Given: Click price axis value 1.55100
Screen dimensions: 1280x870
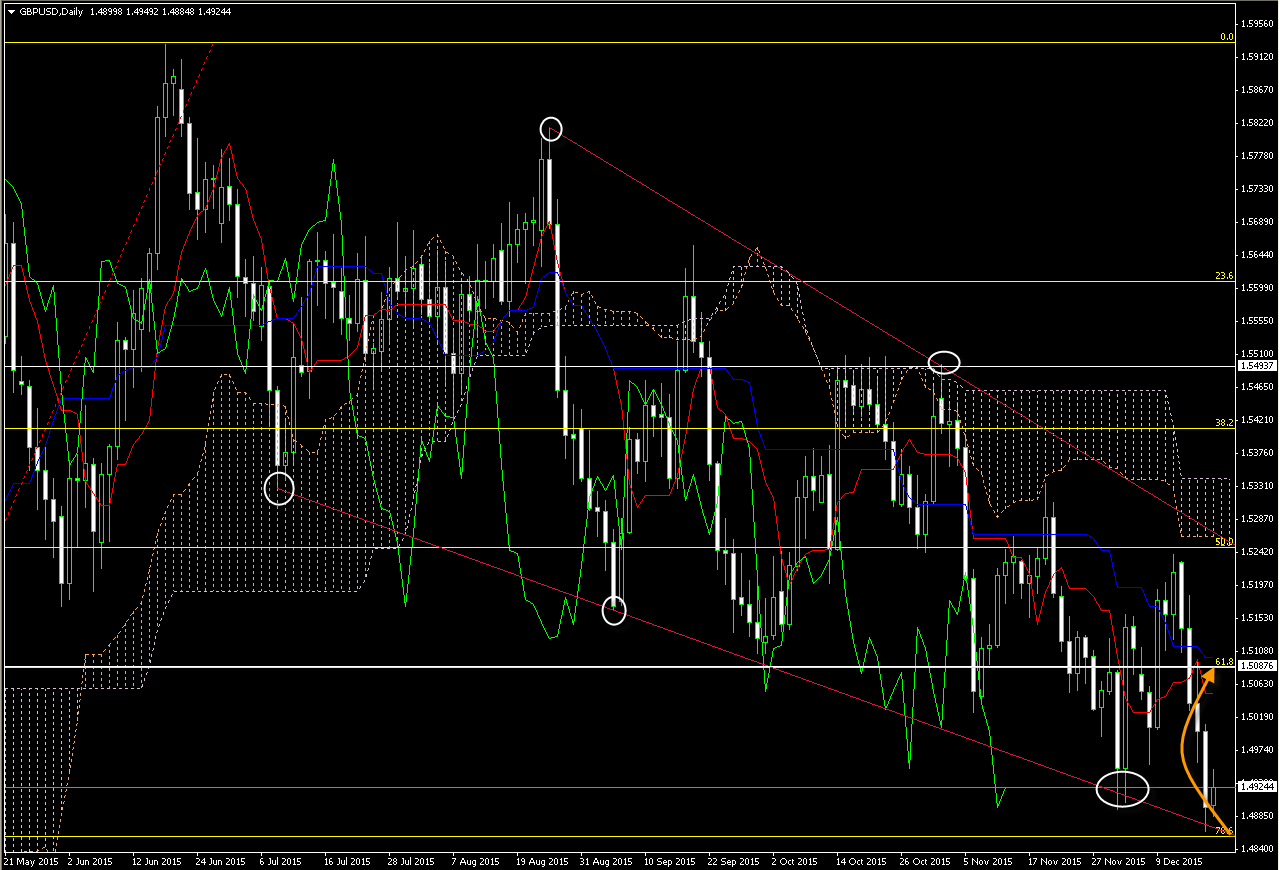Looking at the screenshot, I should coord(1257,353).
